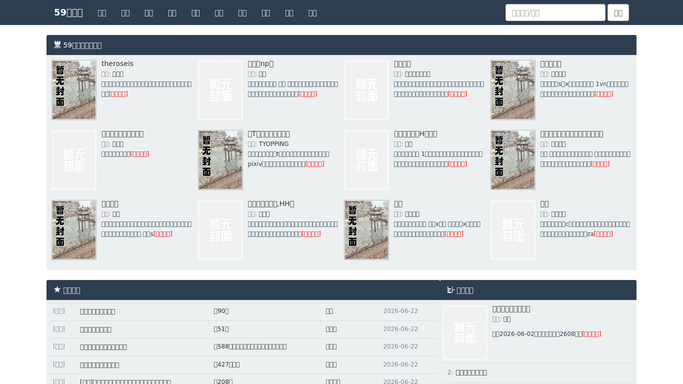Open the chapter link containing 90
The image size is (683, 384).
(x=221, y=311)
